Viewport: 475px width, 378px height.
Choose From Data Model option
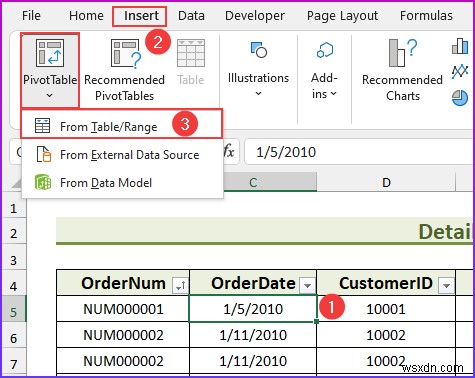122,183
